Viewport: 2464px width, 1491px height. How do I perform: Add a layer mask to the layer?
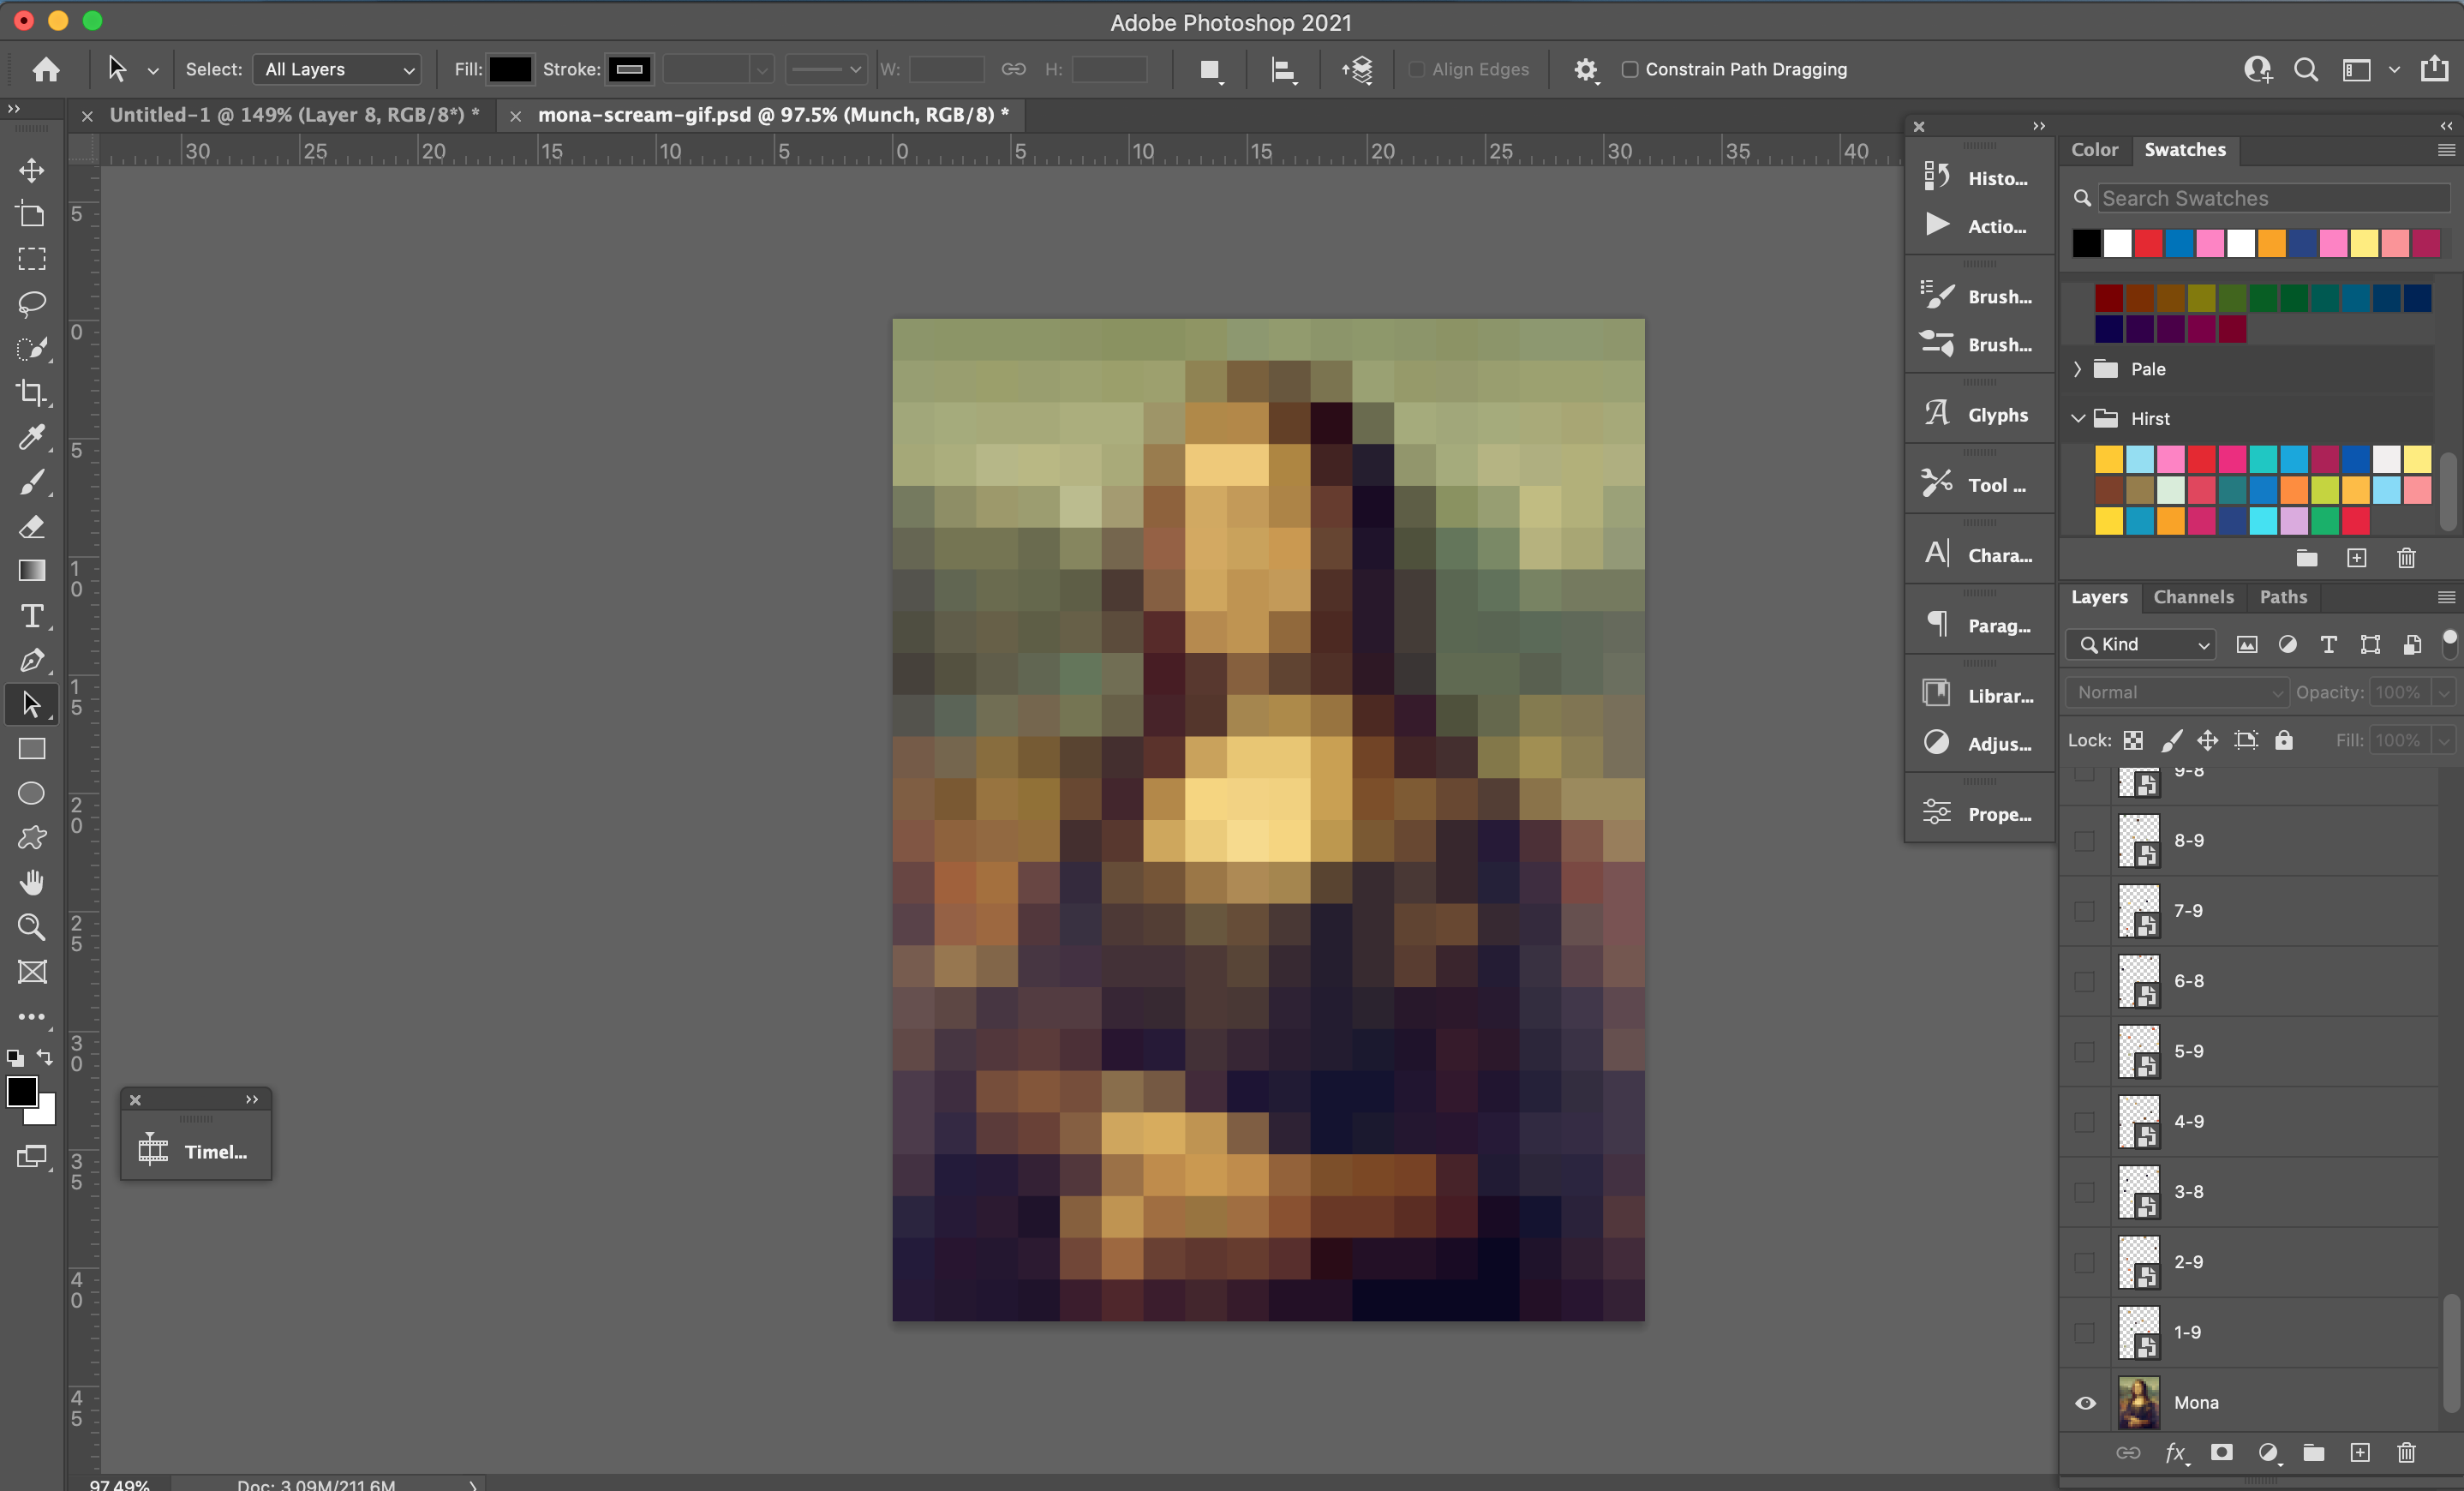(2221, 1452)
